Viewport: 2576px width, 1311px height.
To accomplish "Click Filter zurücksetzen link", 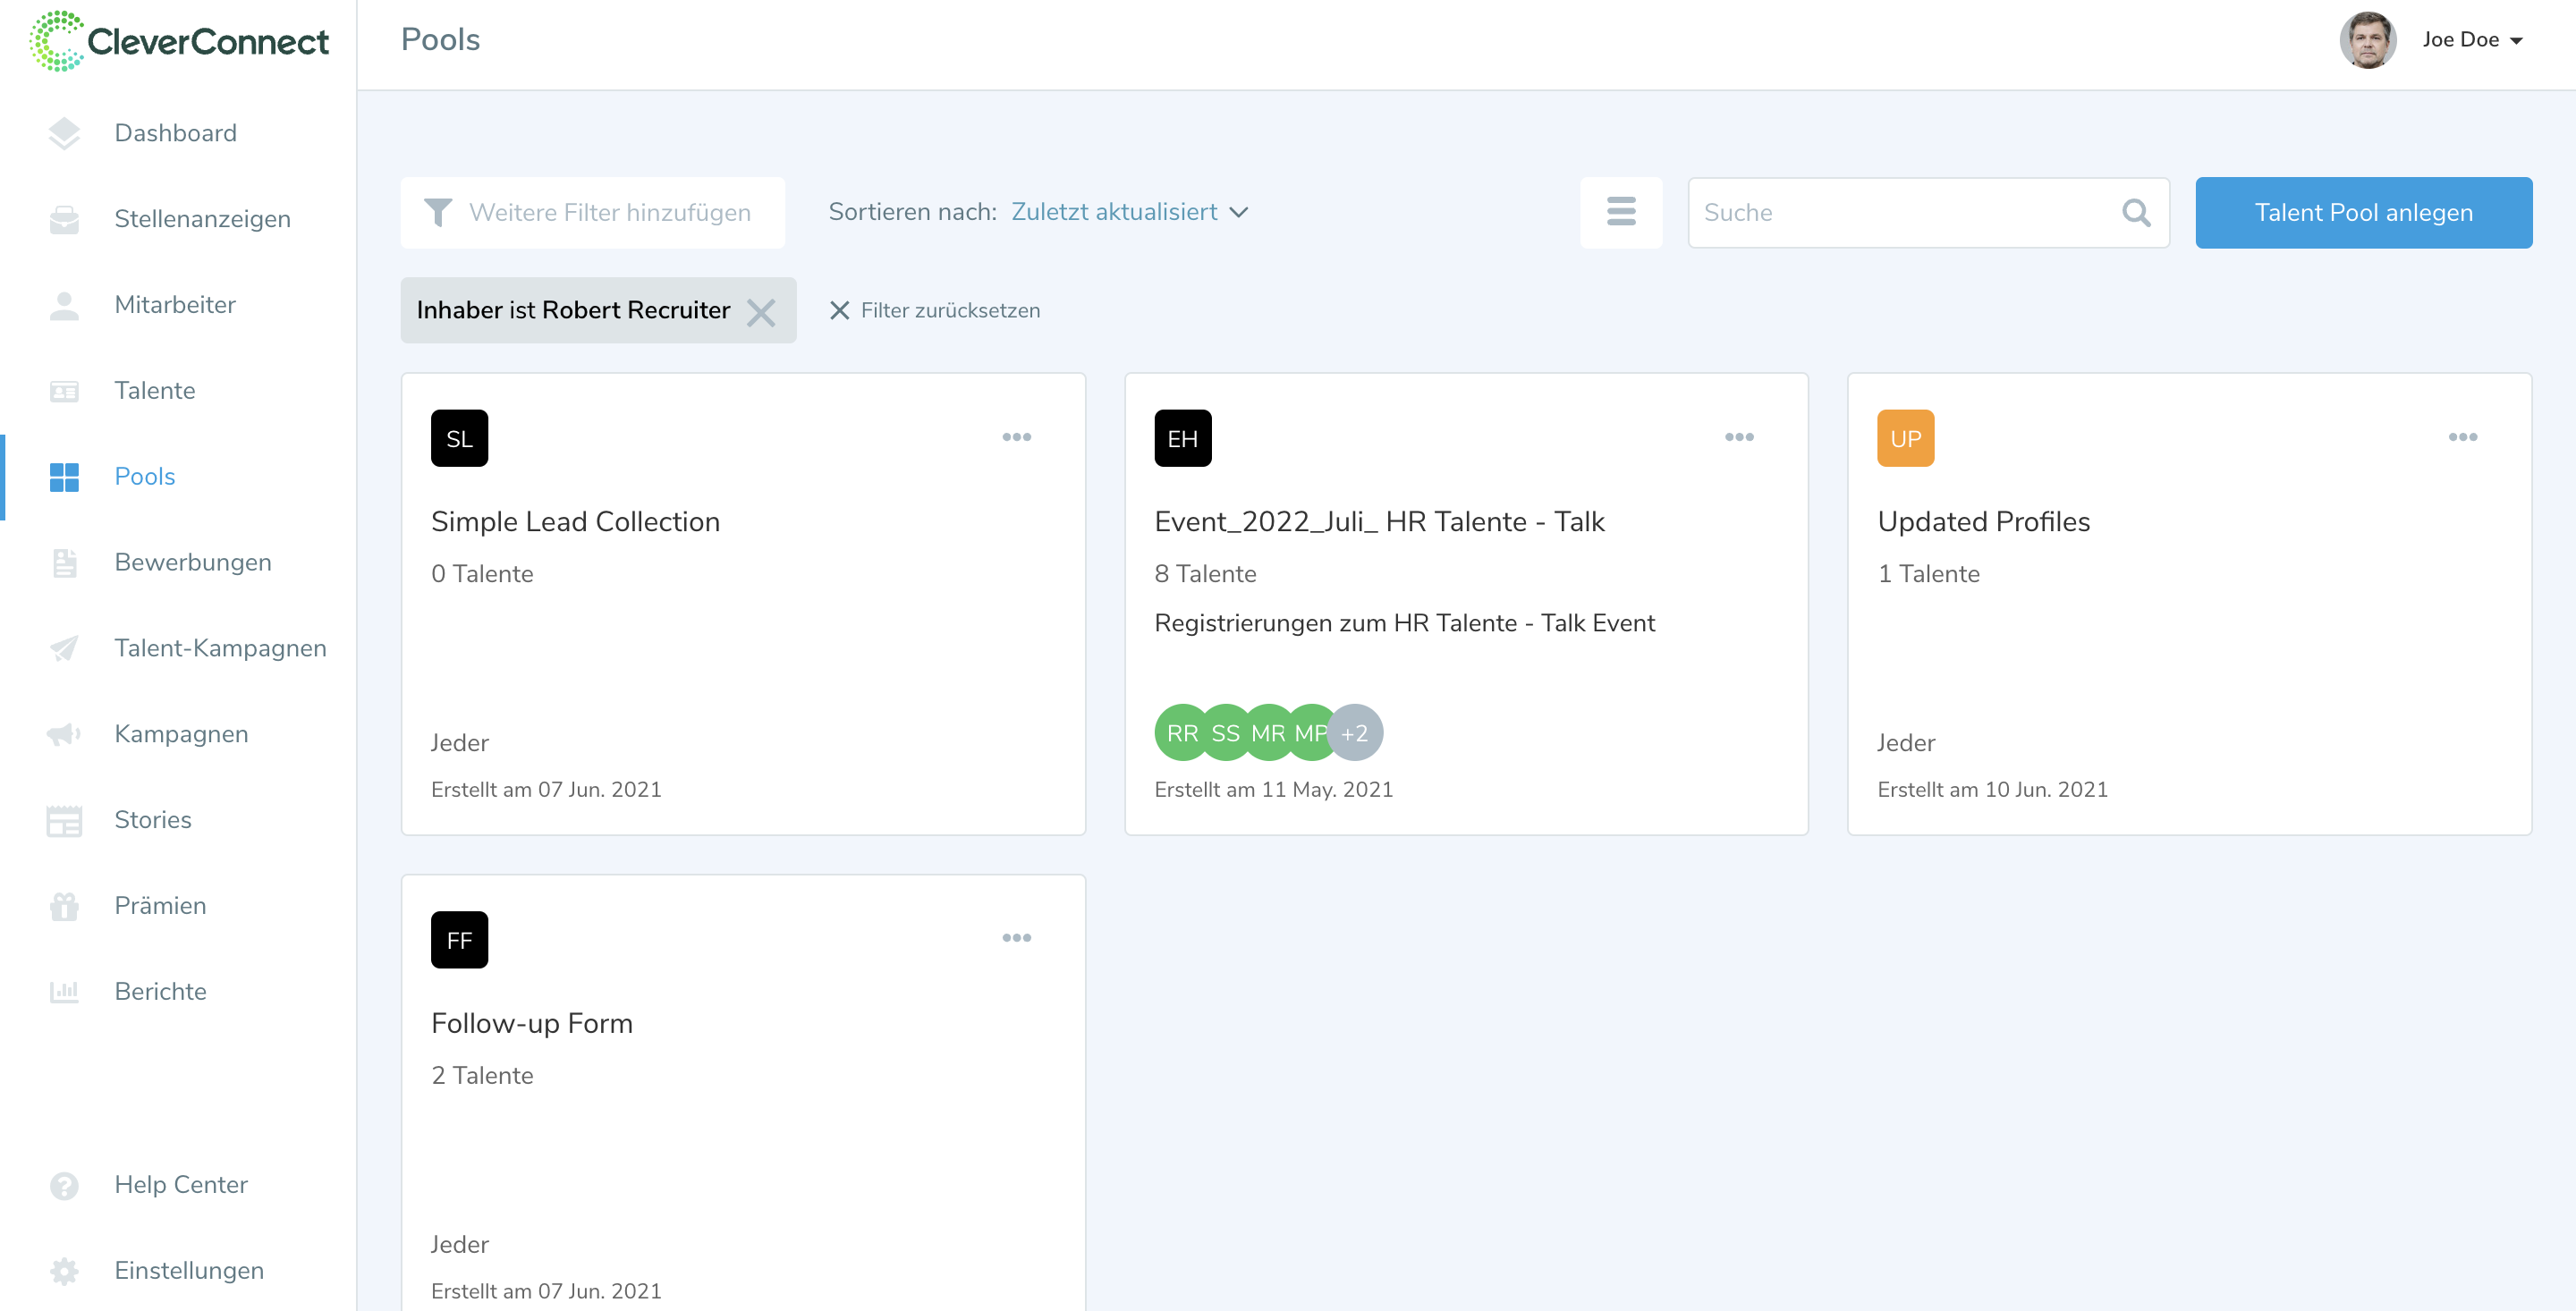I will (x=936, y=311).
